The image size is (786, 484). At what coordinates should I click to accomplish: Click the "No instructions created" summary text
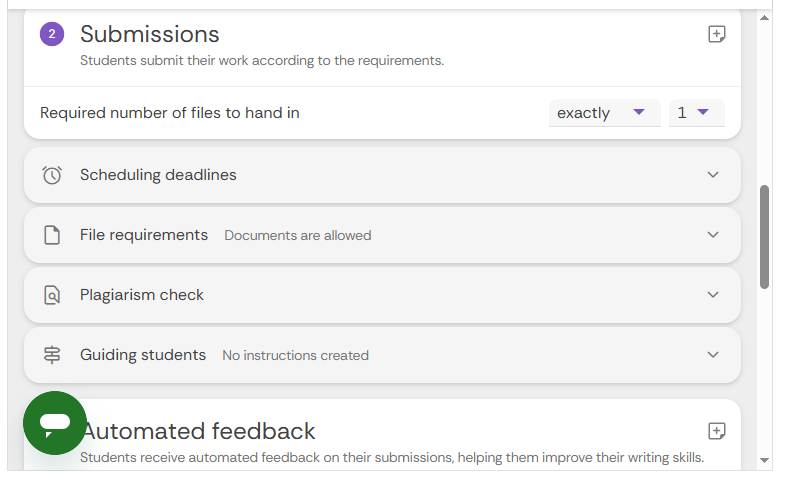tap(295, 356)
